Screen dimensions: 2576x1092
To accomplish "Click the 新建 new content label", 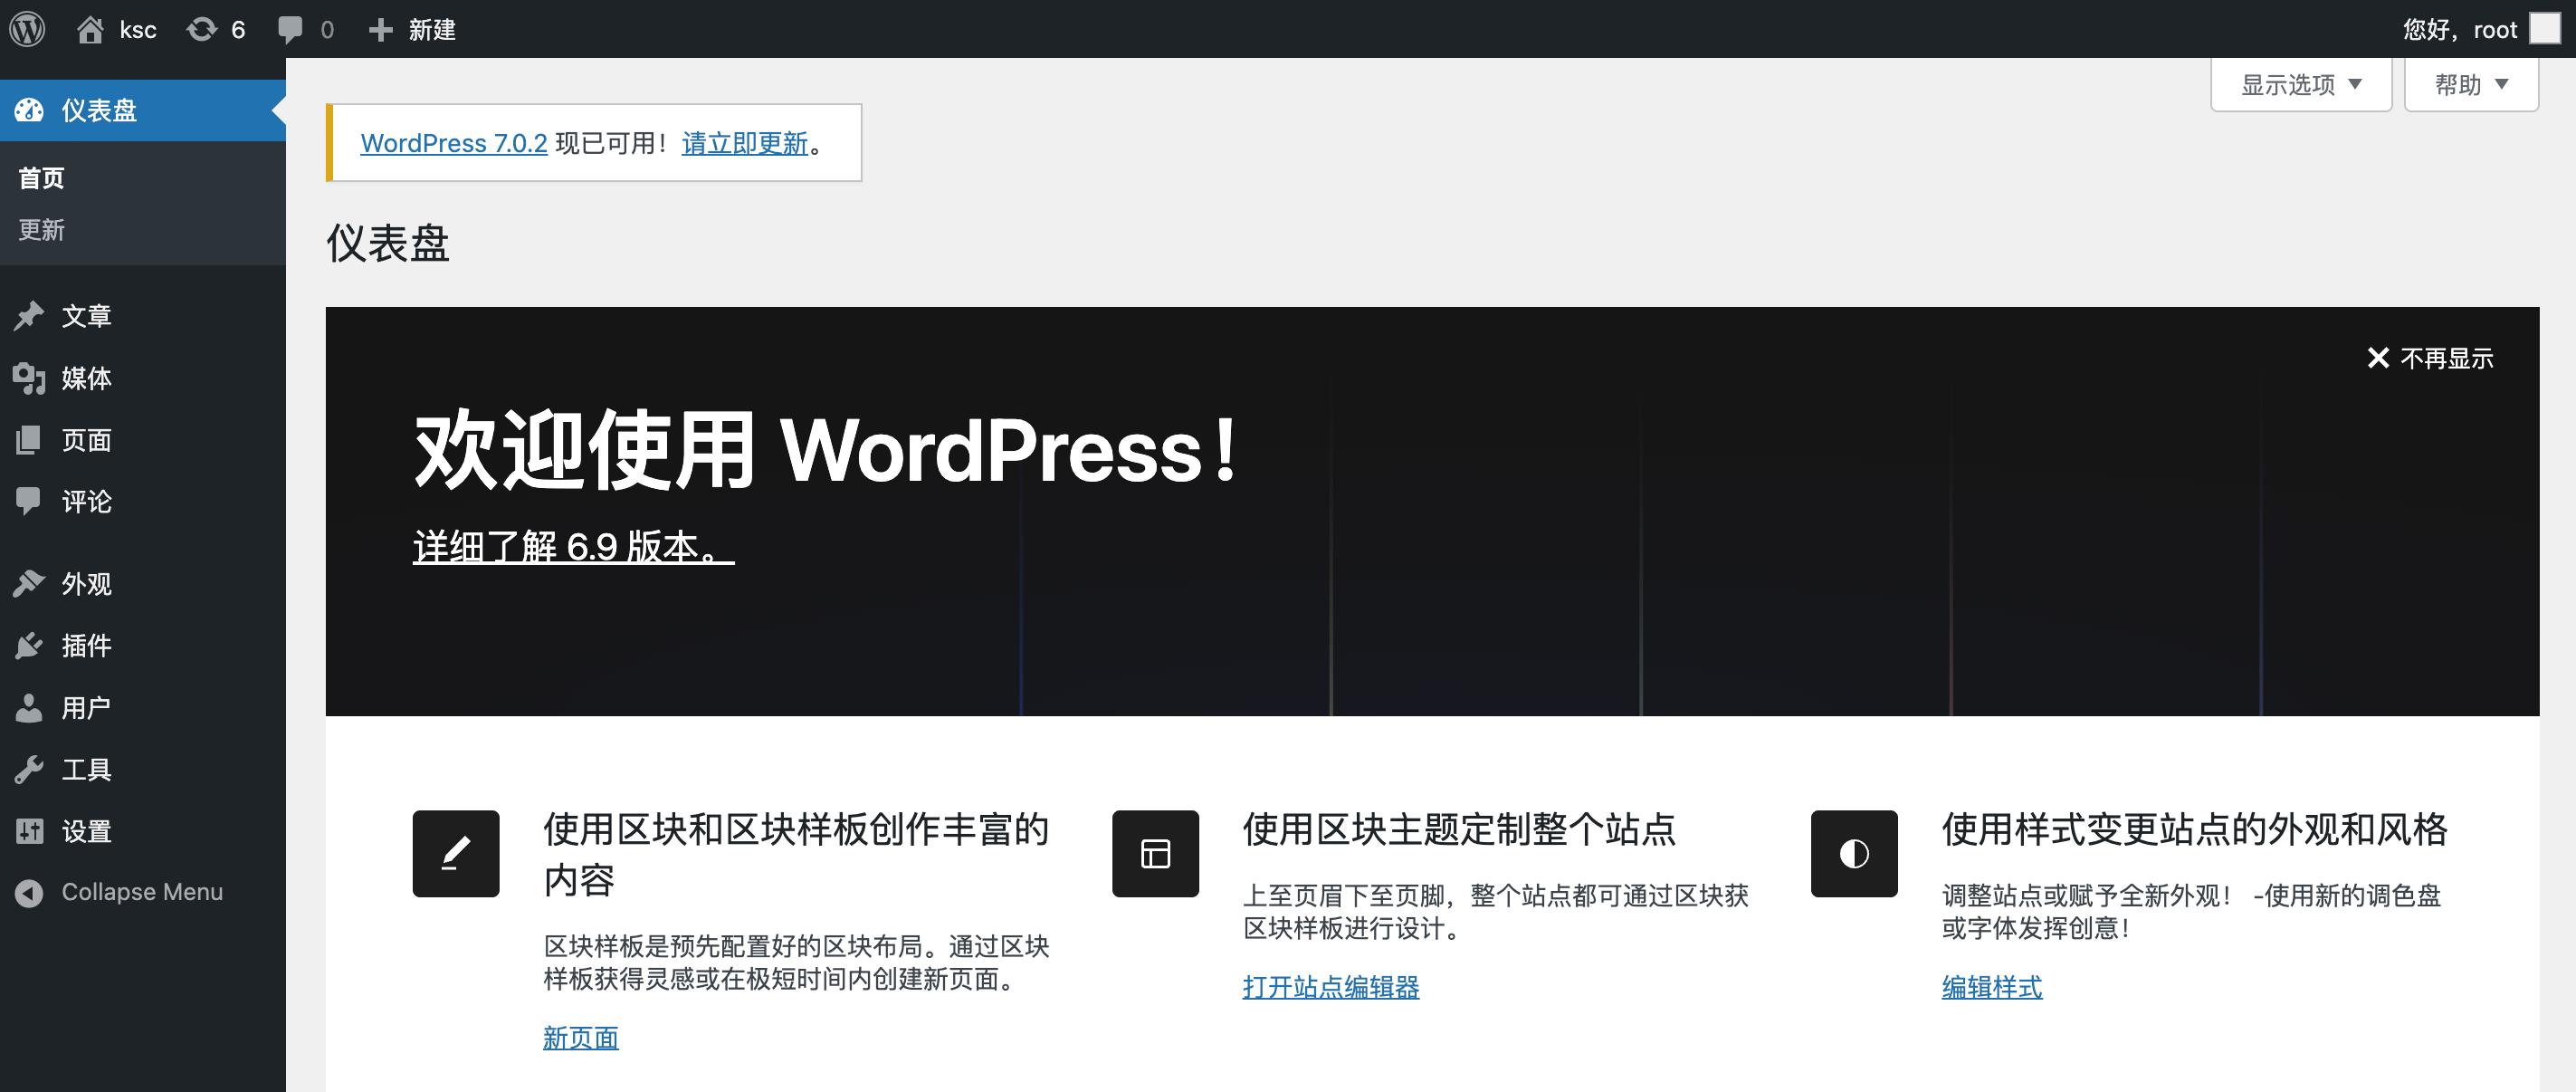I will pyautogui.click(x=432, y=30).
